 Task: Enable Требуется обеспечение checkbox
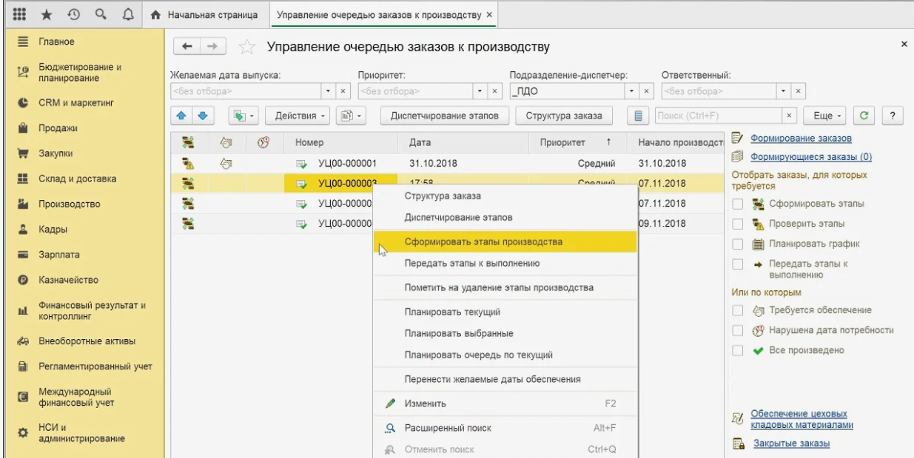coord(738,310)
